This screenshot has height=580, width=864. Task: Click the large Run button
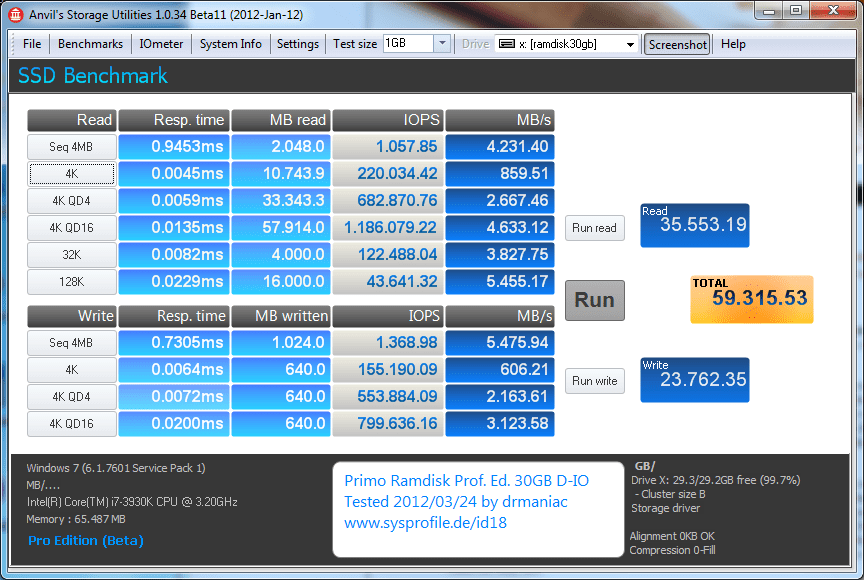595,300
